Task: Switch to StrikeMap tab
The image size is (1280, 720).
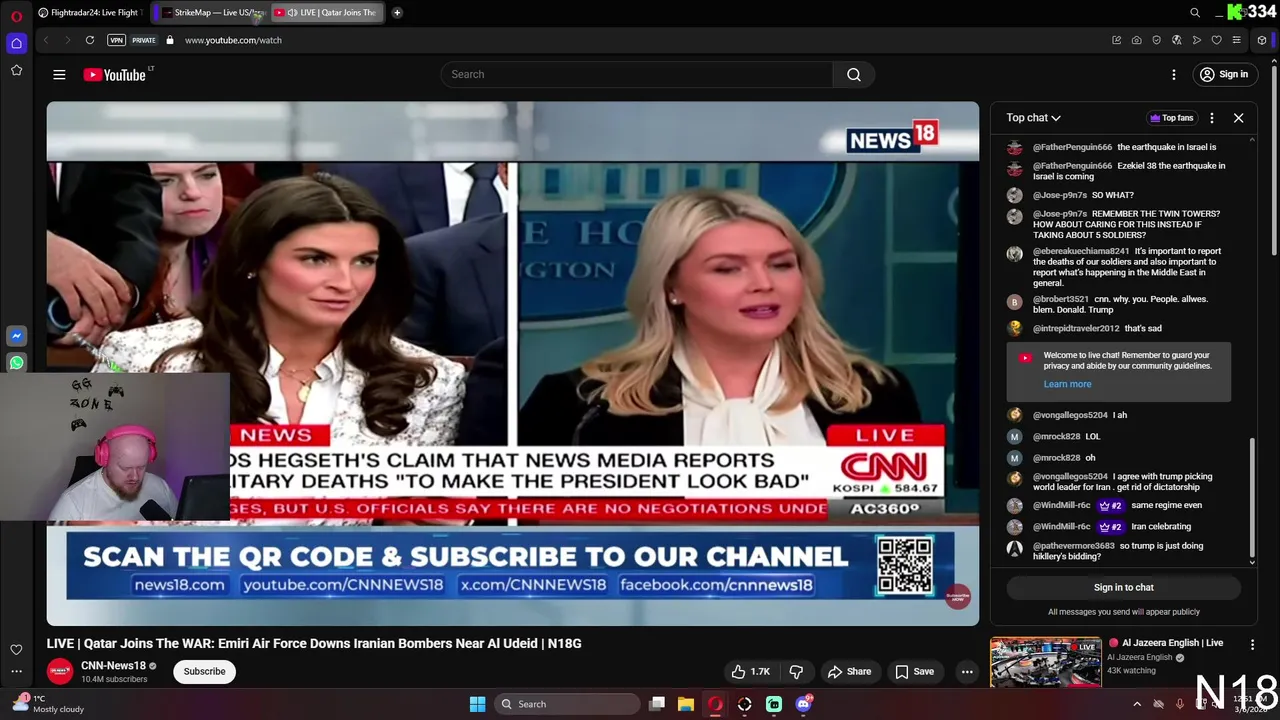Action: (212, 13)
